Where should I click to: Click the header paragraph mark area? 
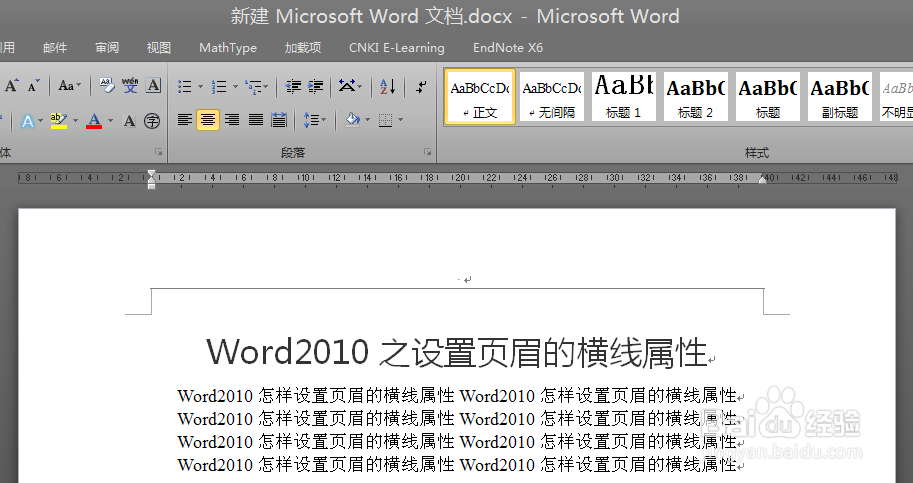coord(465,280)
